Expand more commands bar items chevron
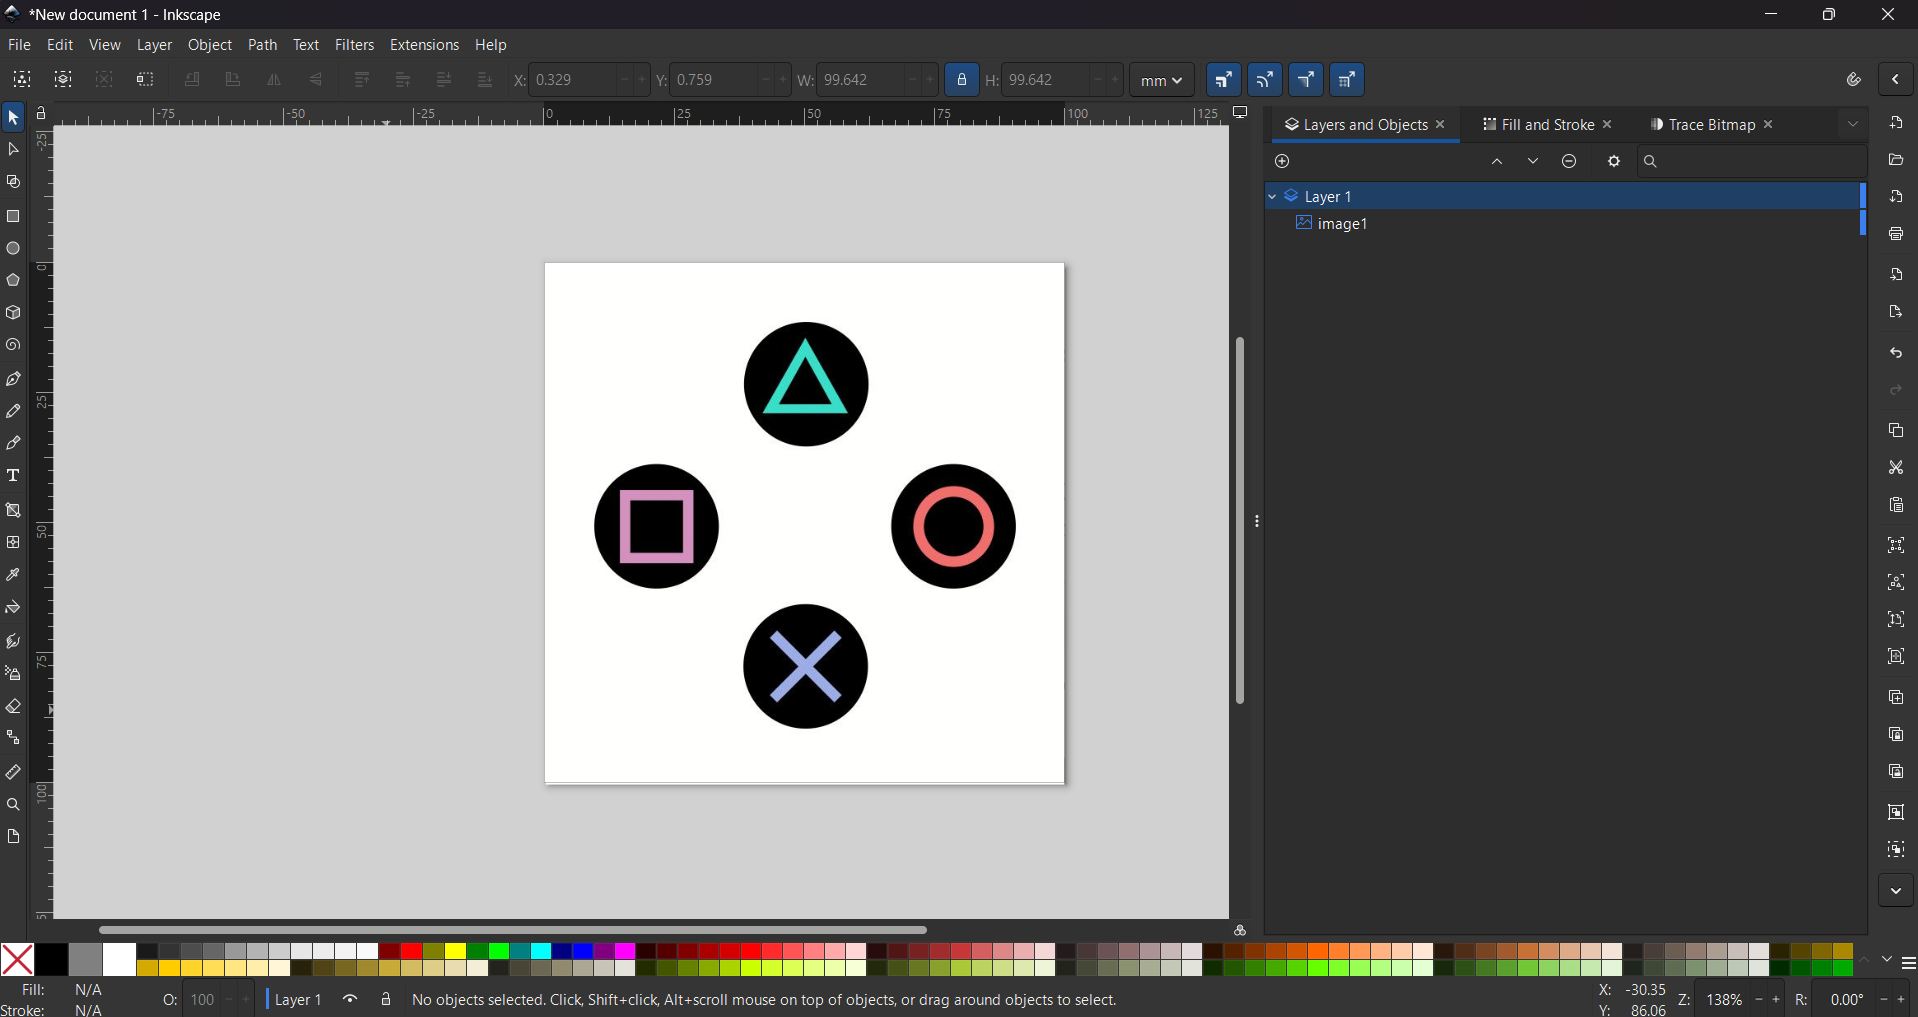1918x1017 pixels. pyautogui.click(x=1896, y=891)
